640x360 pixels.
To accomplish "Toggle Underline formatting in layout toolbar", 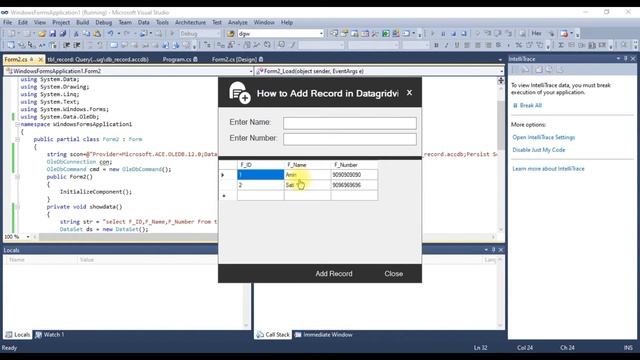I will click(457, 45).
